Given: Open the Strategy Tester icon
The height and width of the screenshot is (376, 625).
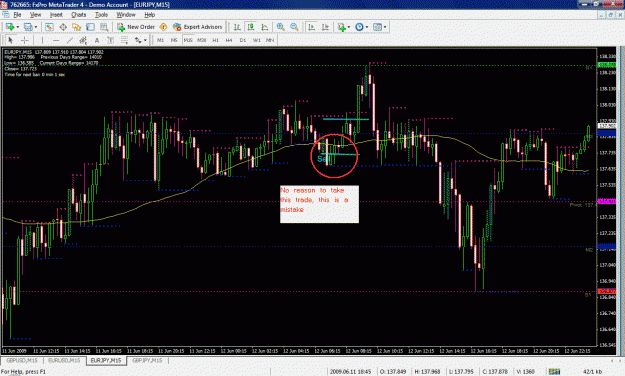Looking at the screenshot, I should pos(104,27).
